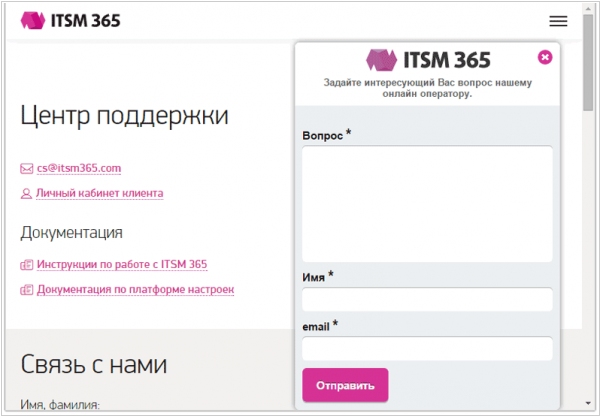Open the cs@itsm365.com email link

click(79, 169)
